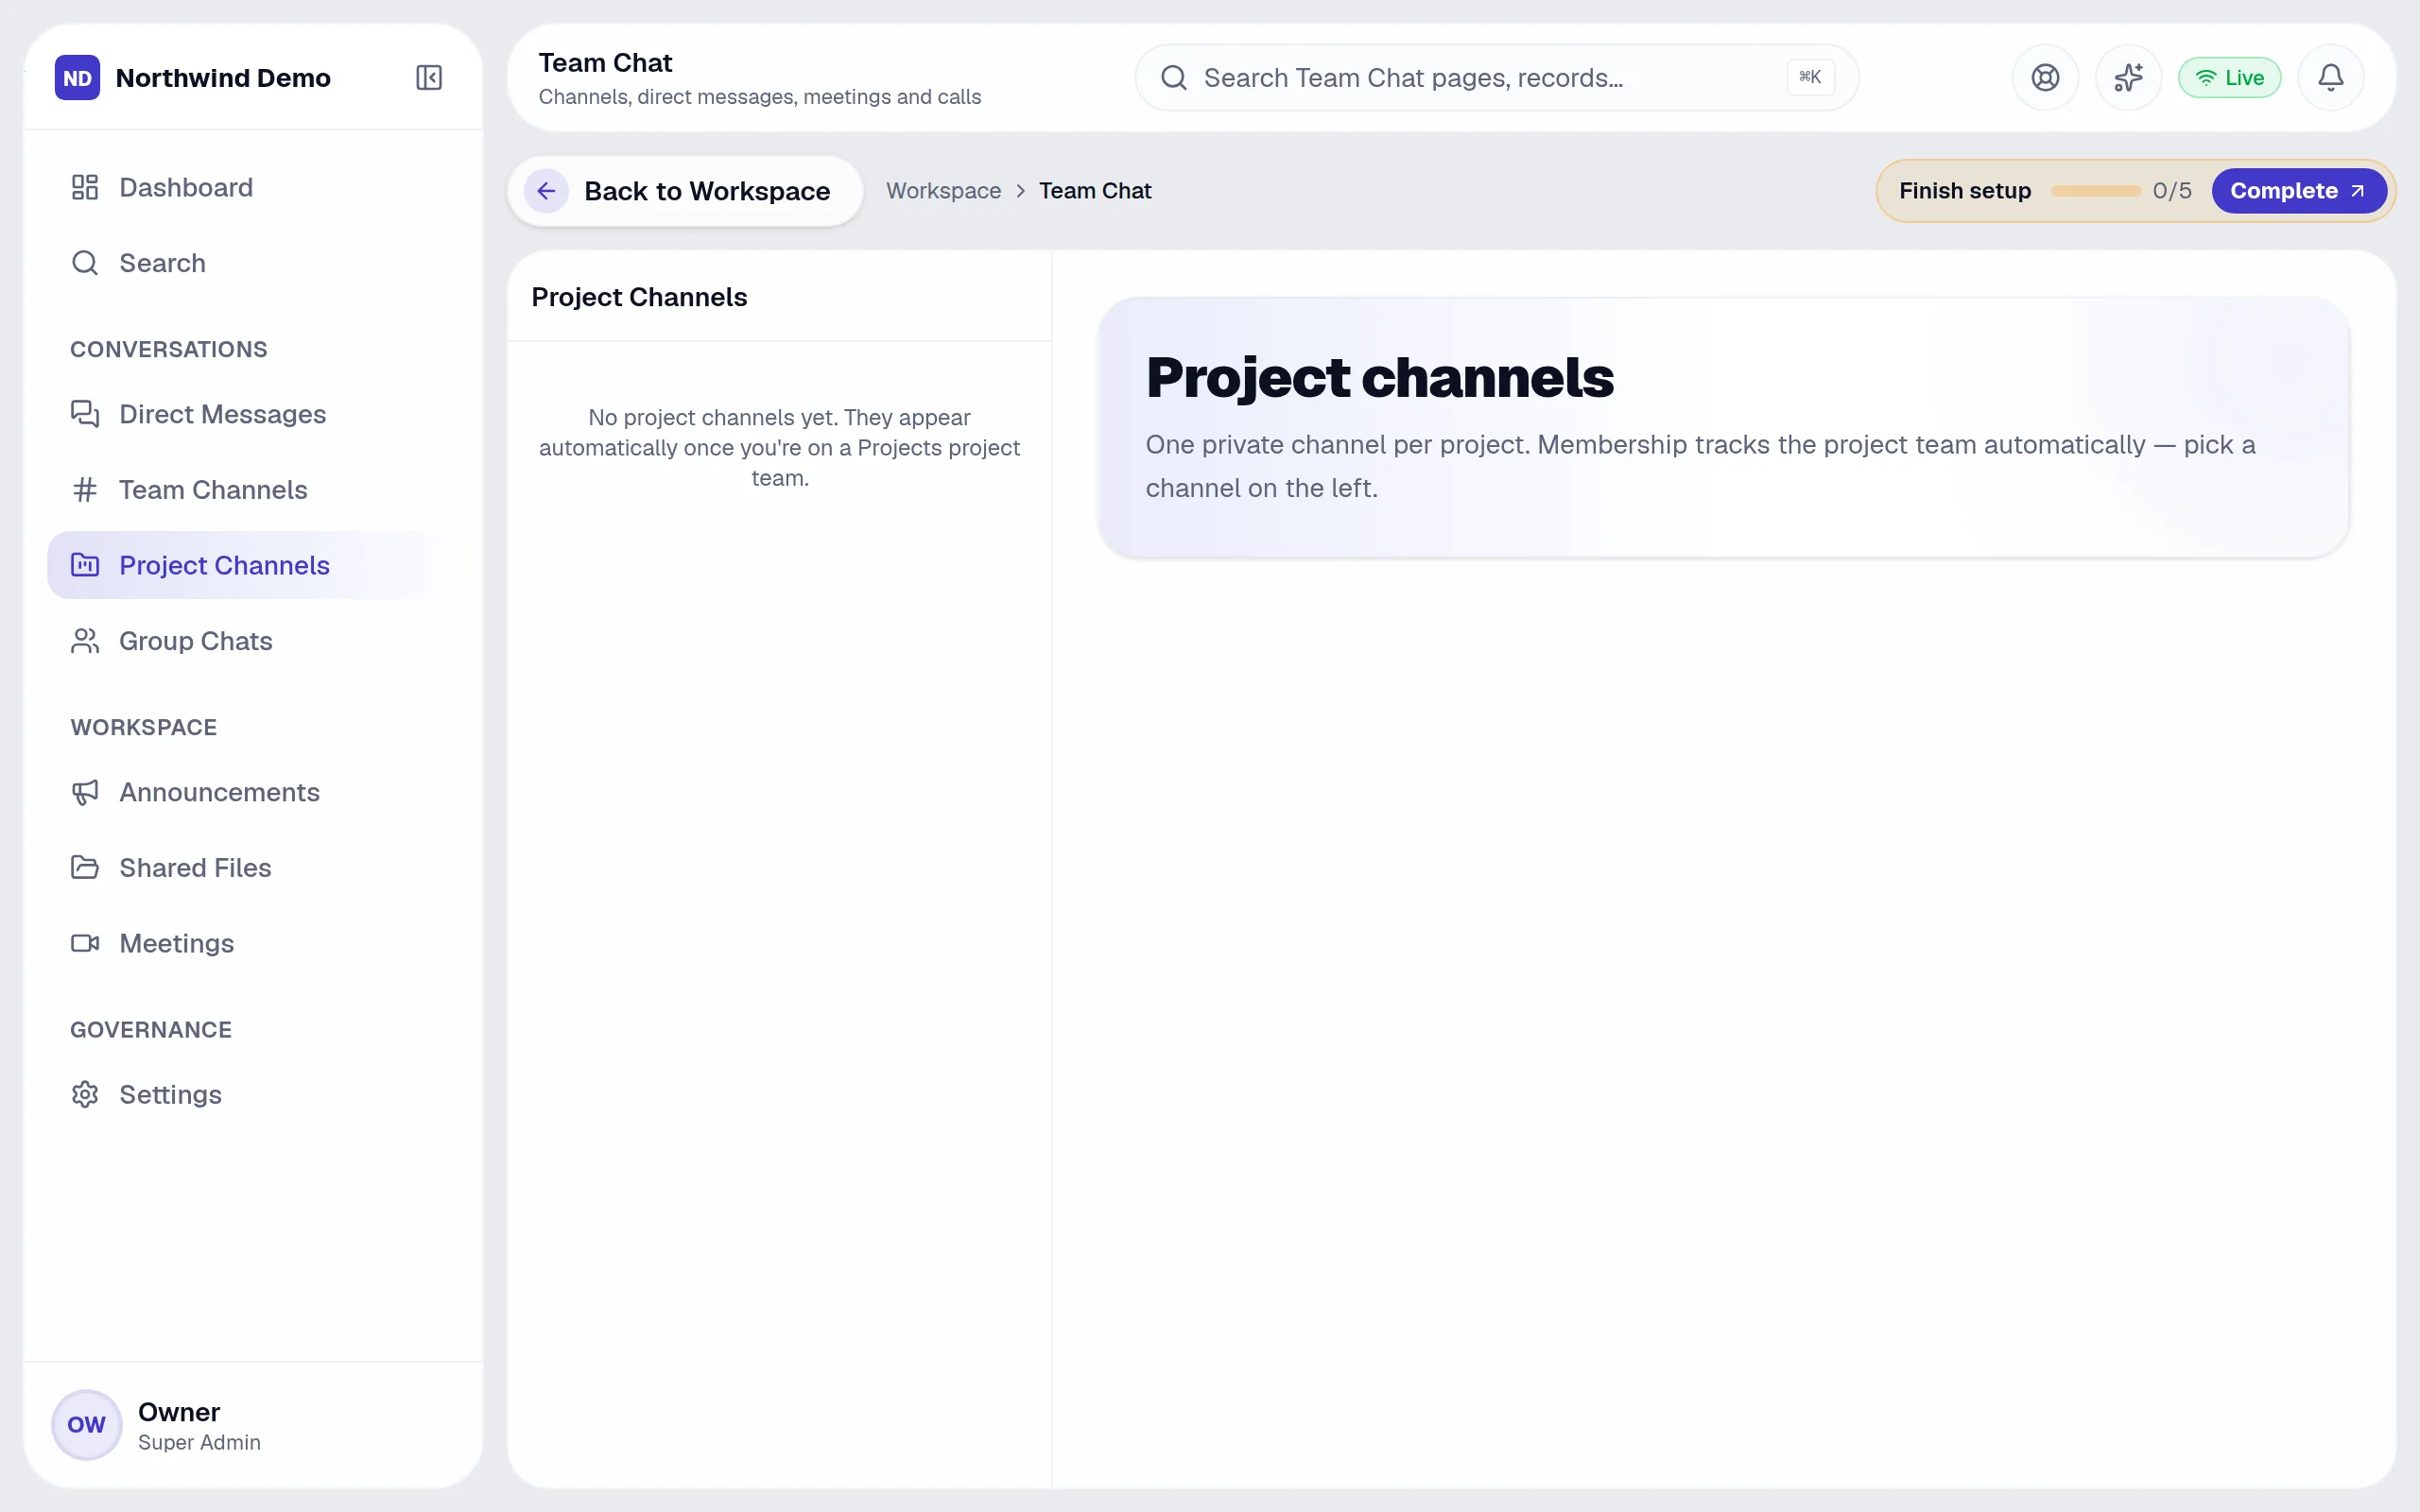Image resolution: width=2420 pixels, height=1512 pixels.
Task: Focus the Search Team Chat input field
Action: click(x=1496, y=78)
